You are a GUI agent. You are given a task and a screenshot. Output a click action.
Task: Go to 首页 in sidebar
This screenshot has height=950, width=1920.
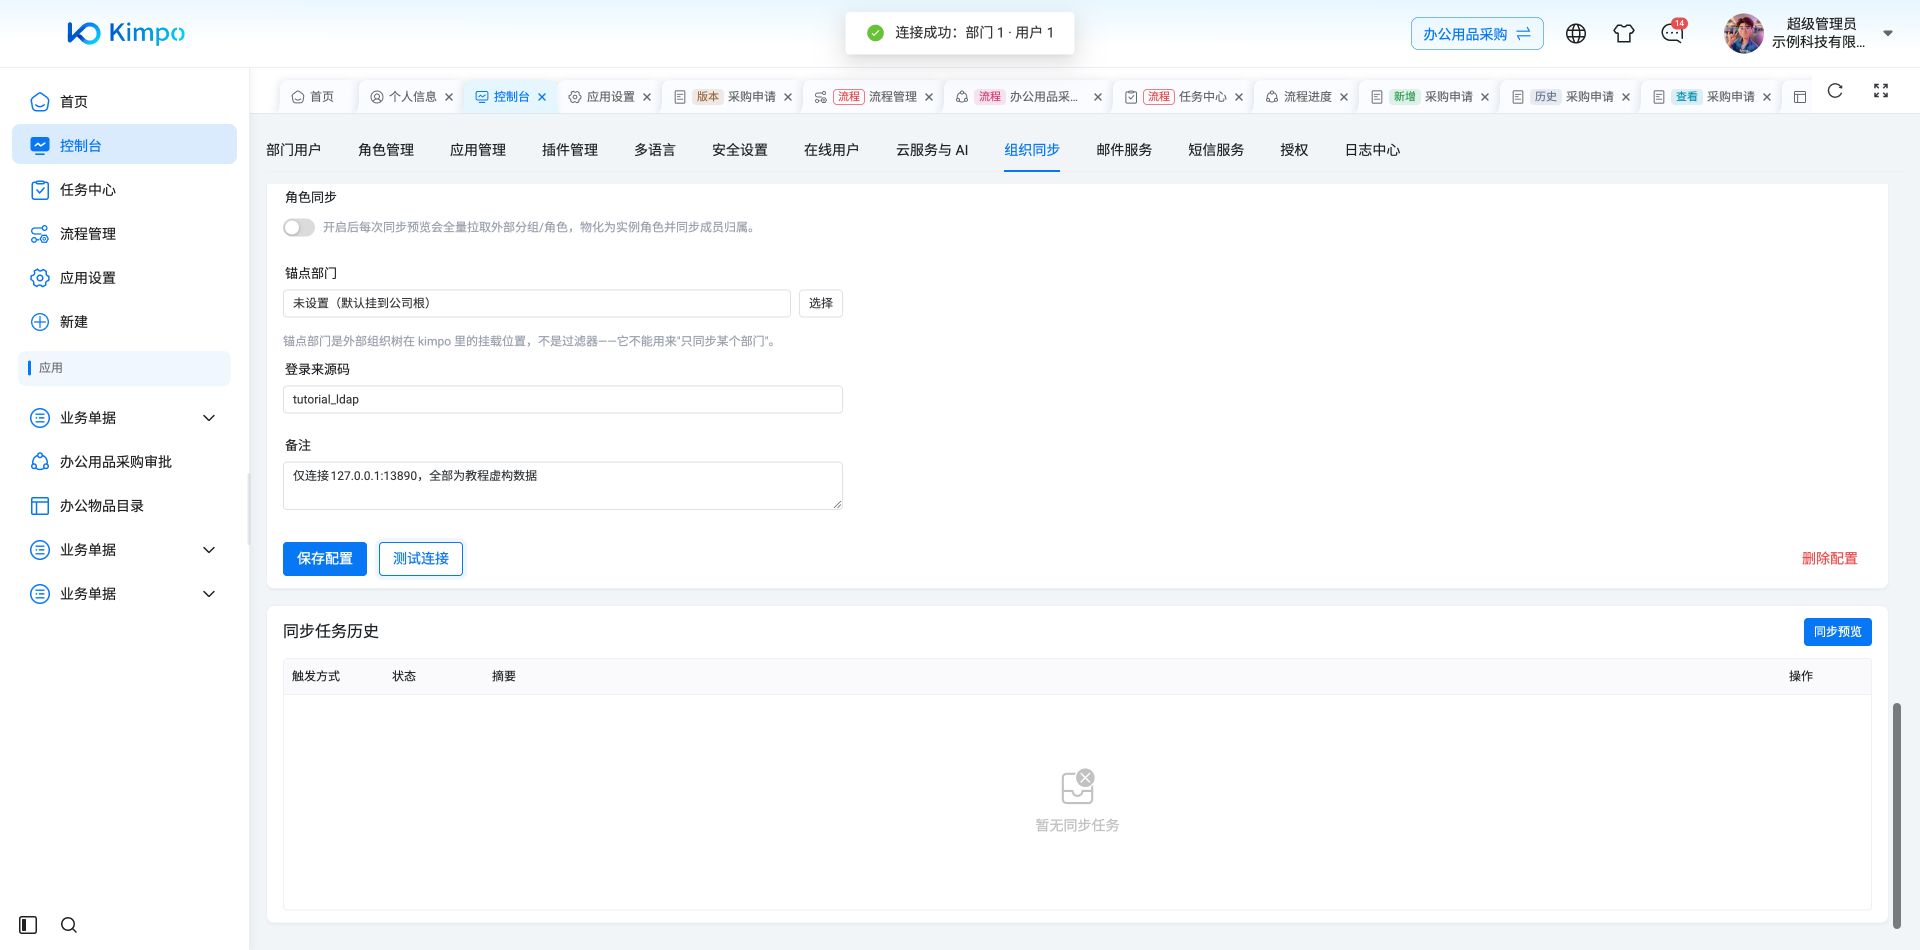[x=124, y=101]
